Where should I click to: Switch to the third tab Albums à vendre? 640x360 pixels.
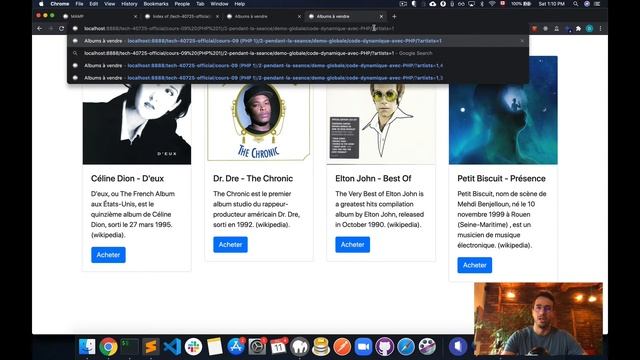click(x=264, y=16)
